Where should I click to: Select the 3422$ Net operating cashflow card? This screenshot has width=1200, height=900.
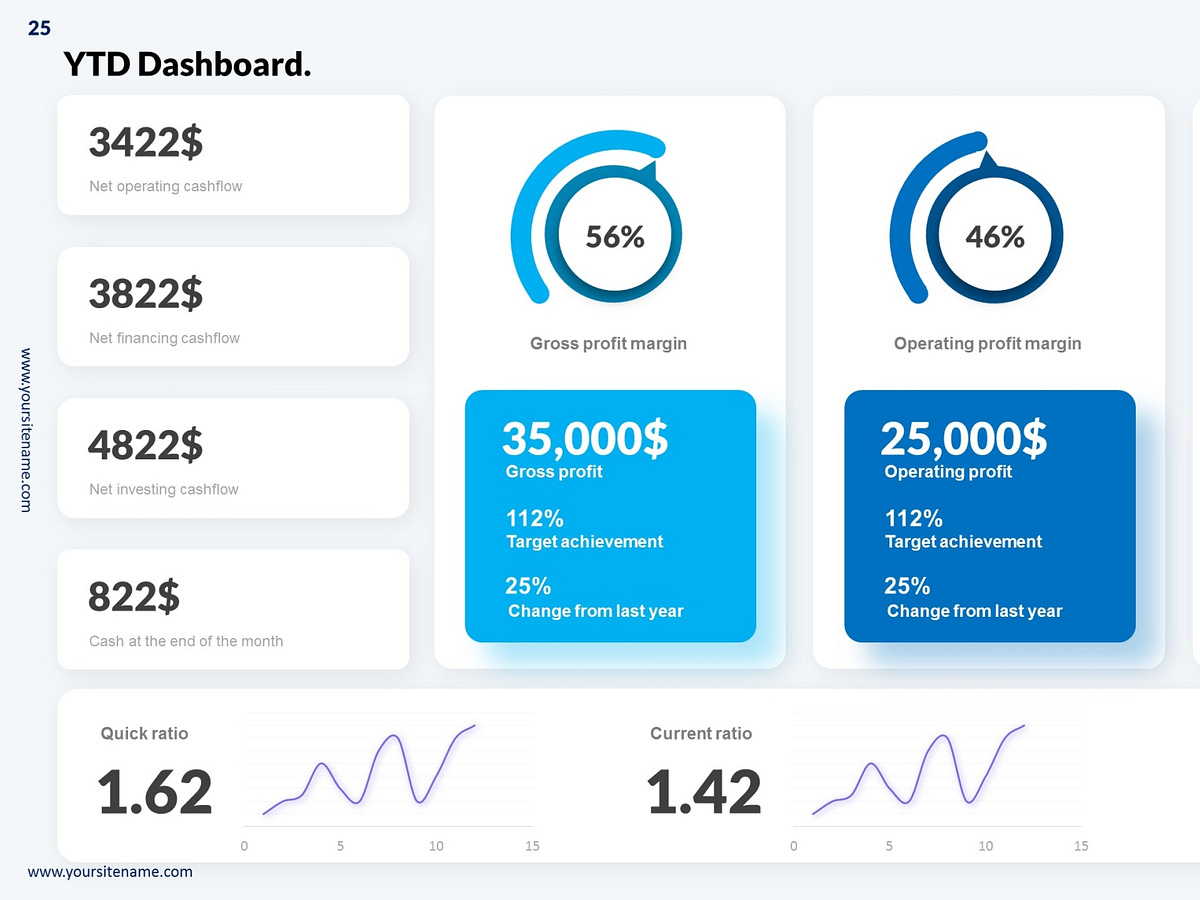pos(233,155)
